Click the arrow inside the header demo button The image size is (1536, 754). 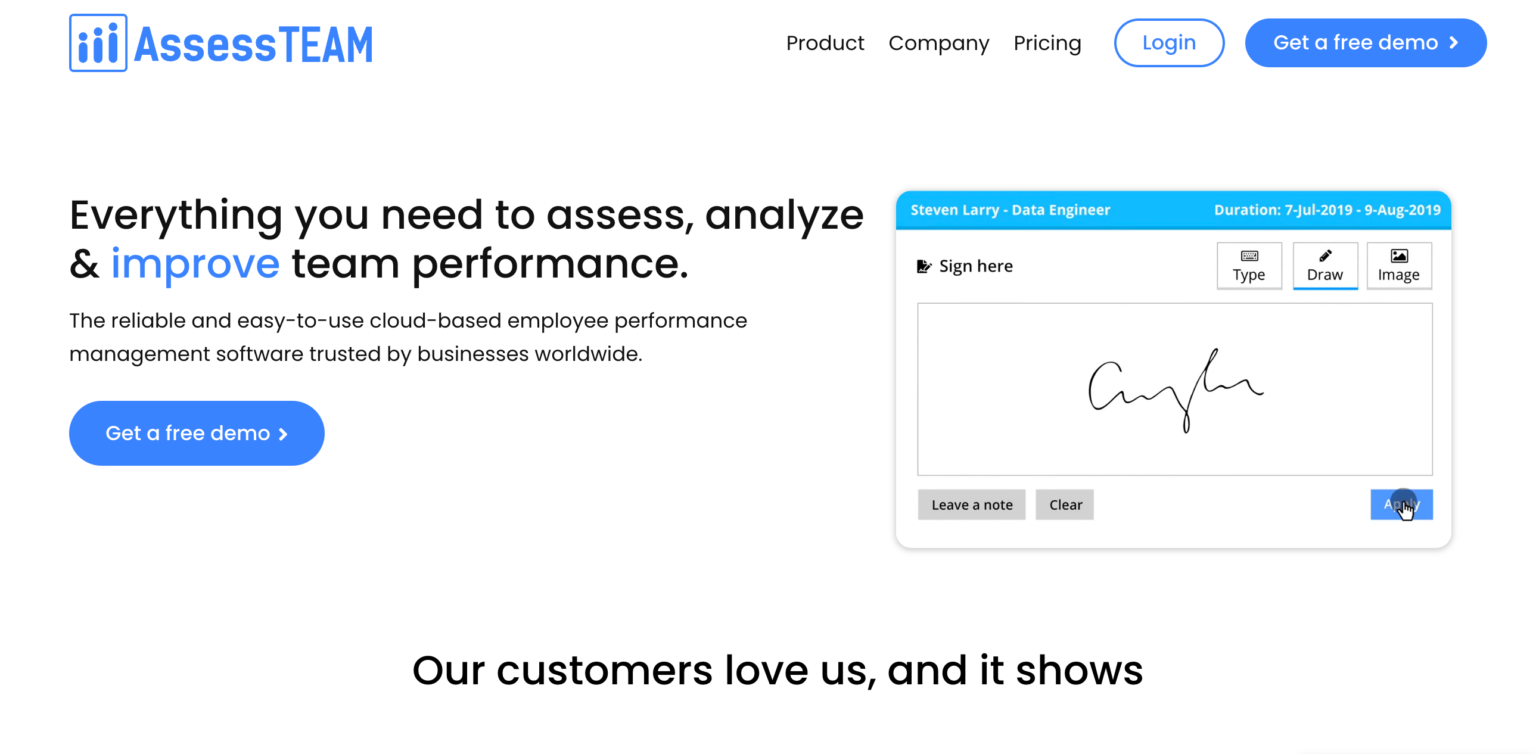(1452, 43)
